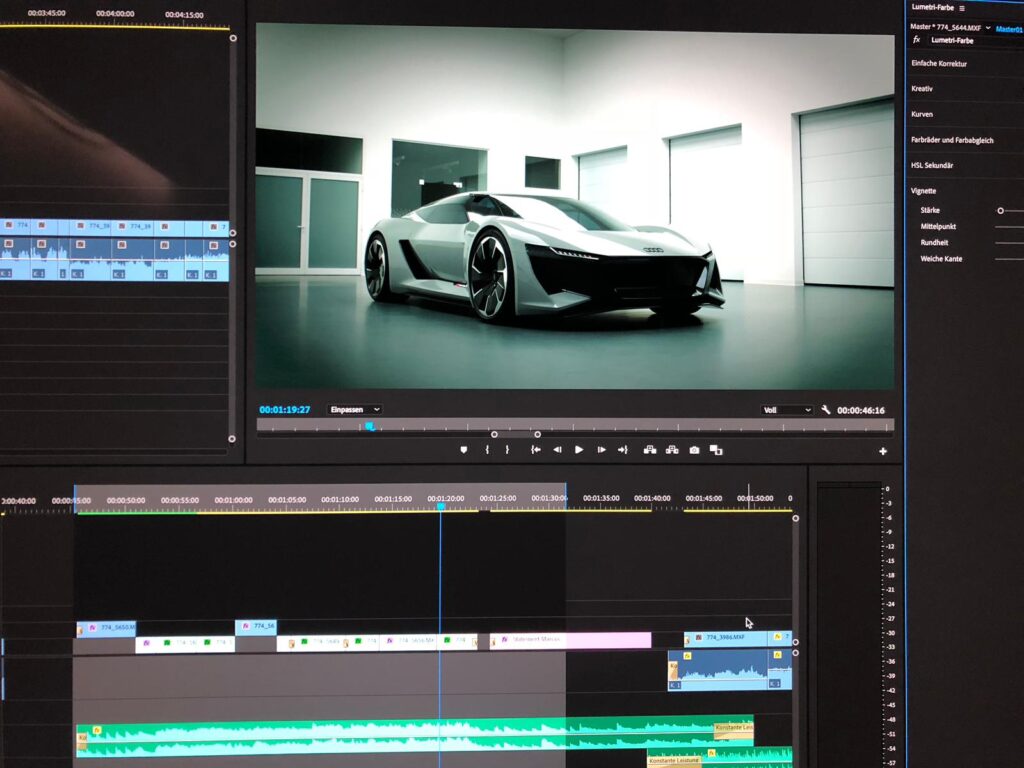
Task: Click the fx badge on clip 774_56
Action: [x=246, y=626]
